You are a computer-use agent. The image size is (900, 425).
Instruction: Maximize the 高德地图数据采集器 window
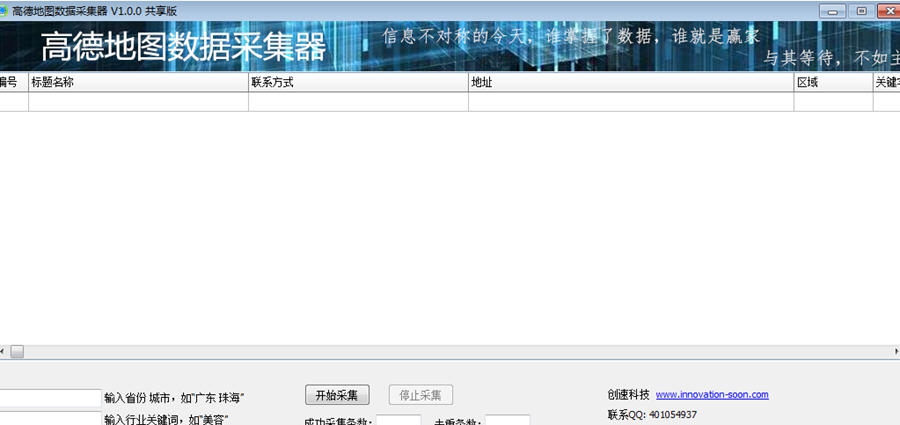click(862, 11)
